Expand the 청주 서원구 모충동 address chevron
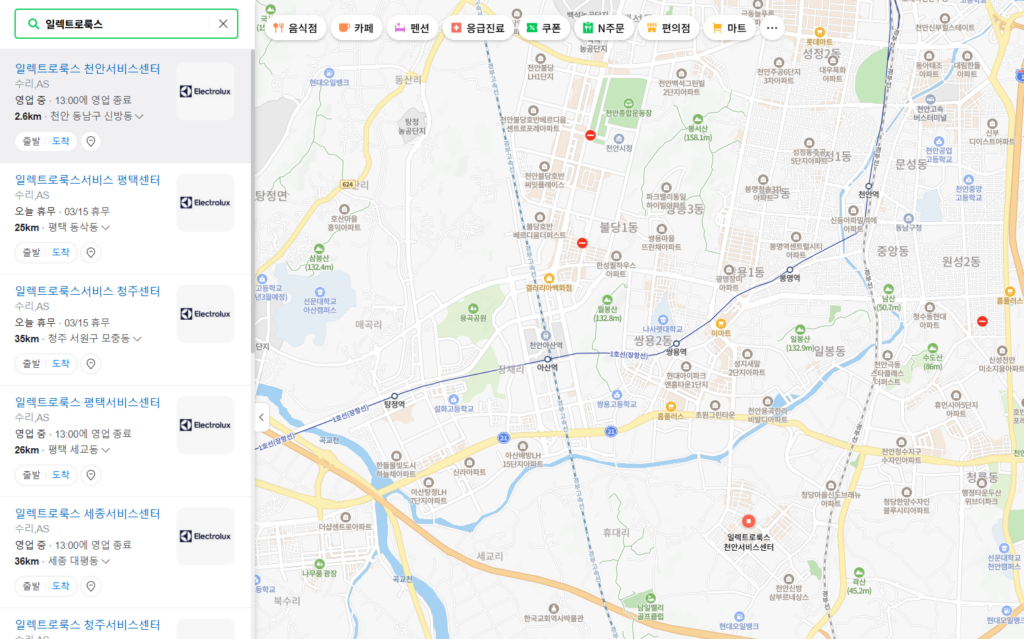Image resolution: width=1024 pixels, height=639 pixels. point(137,338)
